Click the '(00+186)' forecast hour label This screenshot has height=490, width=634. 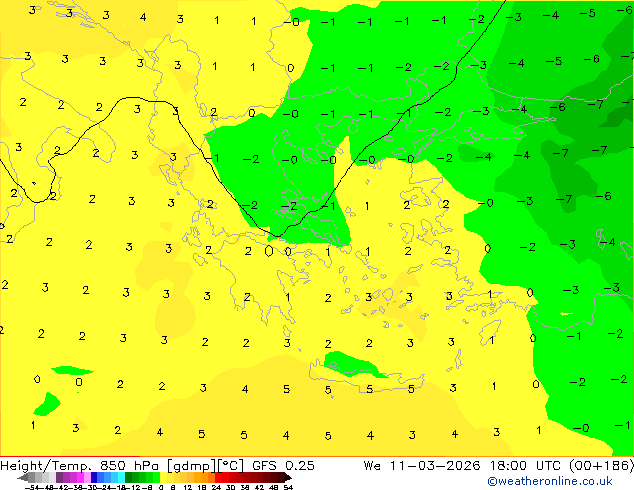pyautogui.click(x=602, y=465)
